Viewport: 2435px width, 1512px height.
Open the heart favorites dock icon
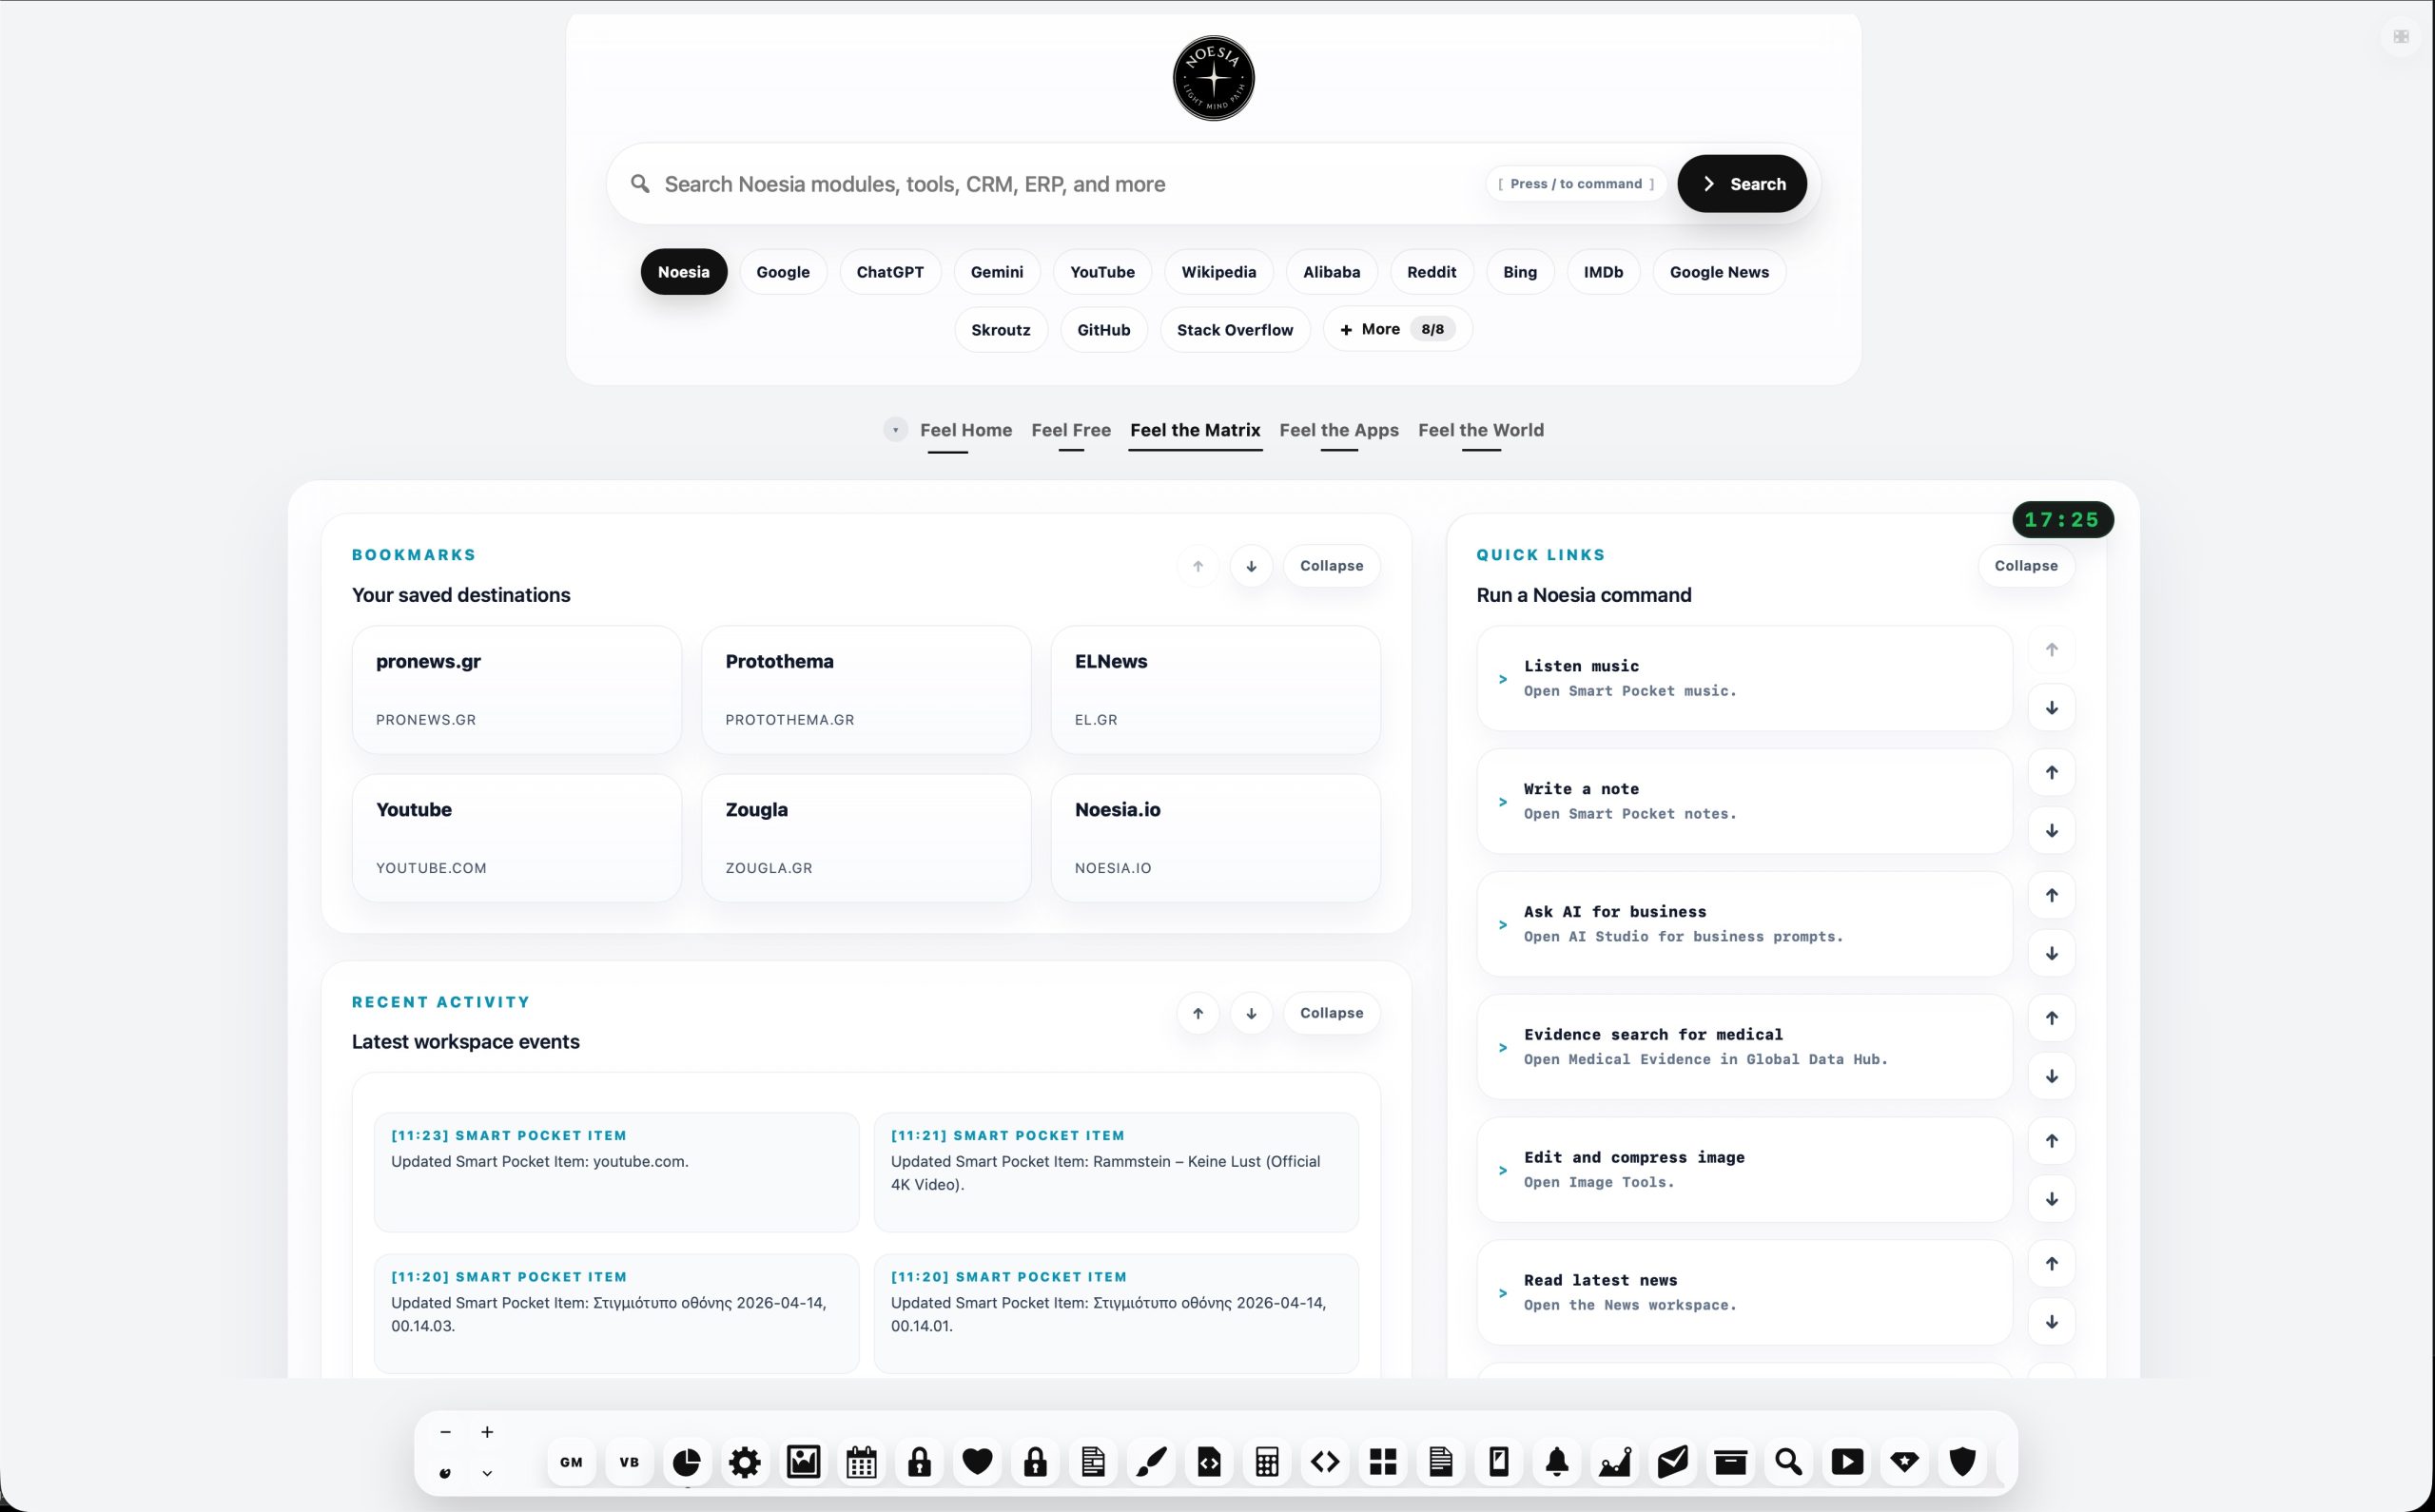977,1462
